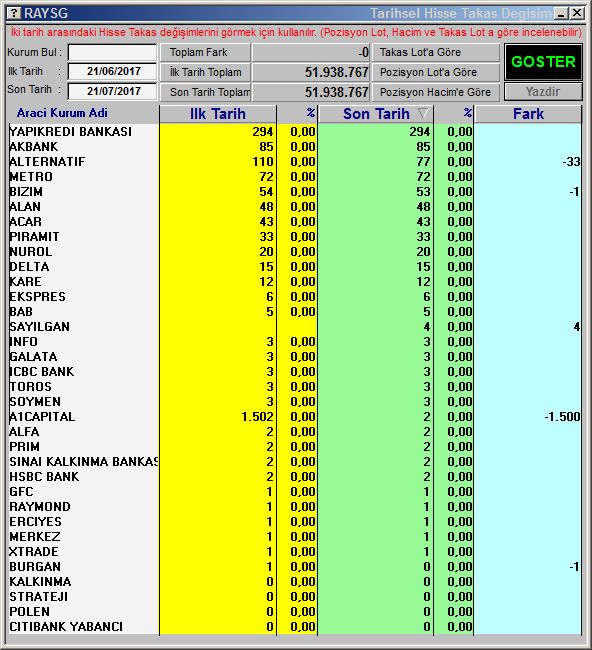
Task: Click SAYILGAN Fark value 4
Action: [x=577, y=327]
